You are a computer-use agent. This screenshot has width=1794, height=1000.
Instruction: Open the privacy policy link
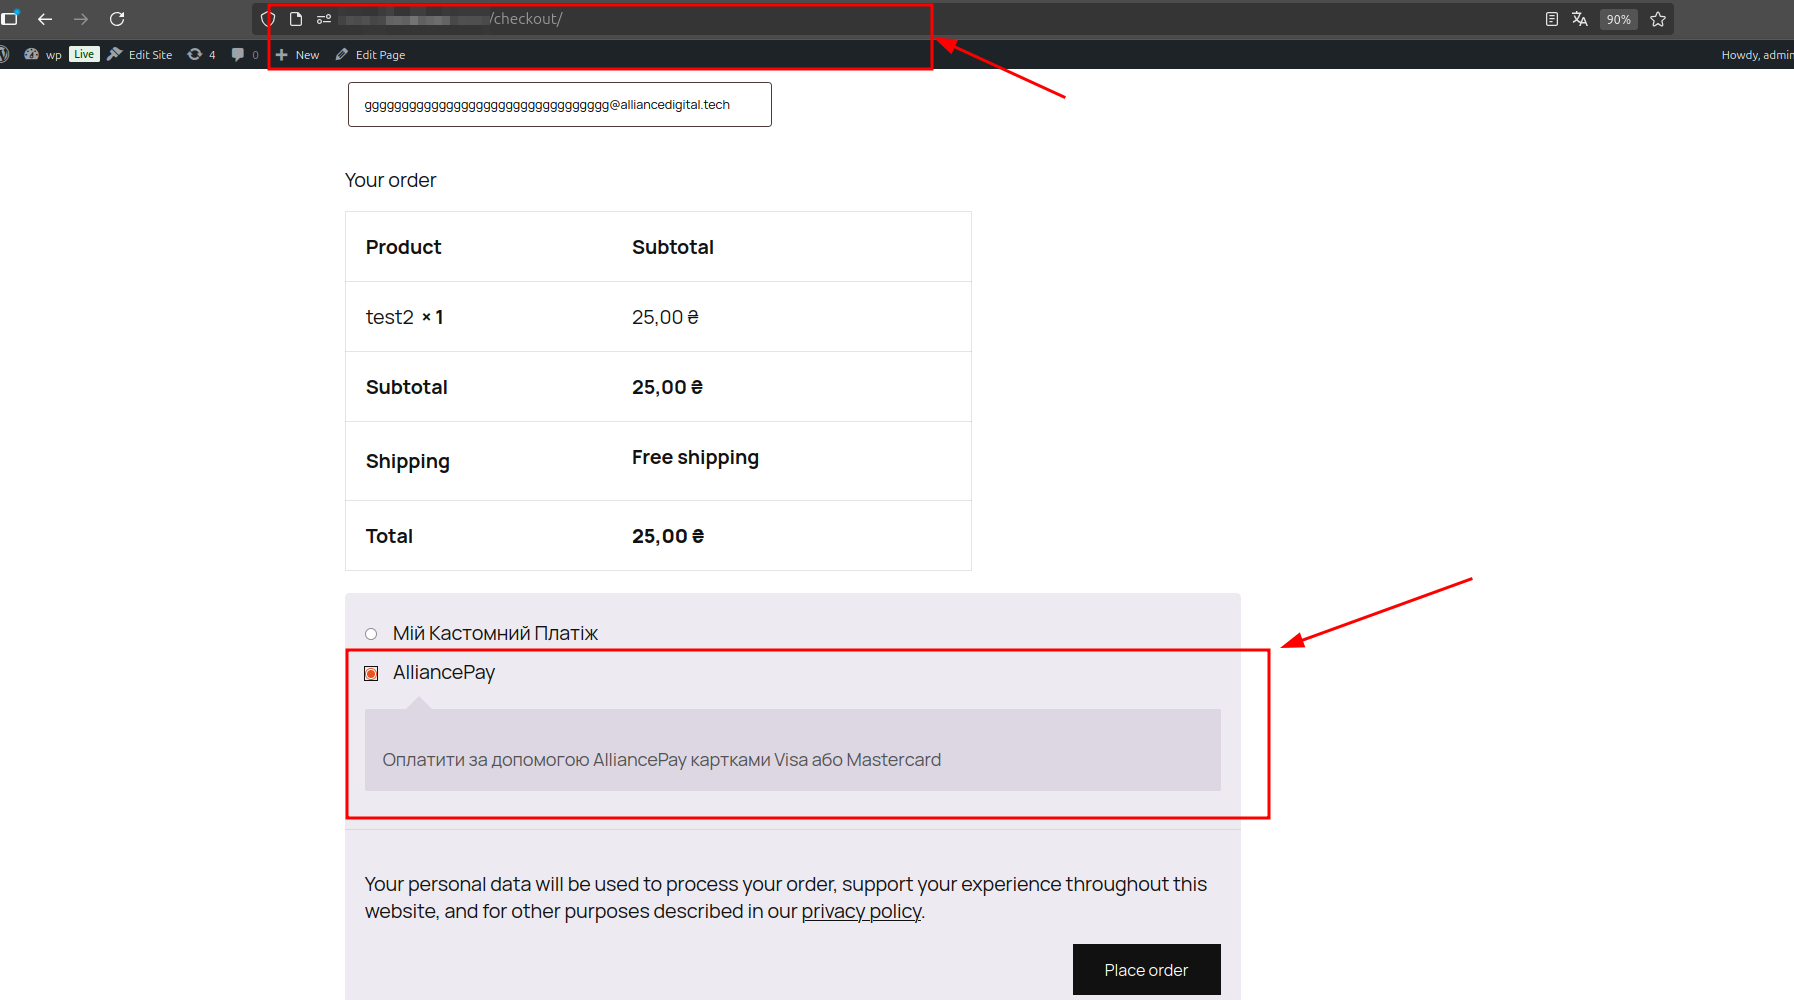(861, 912)
